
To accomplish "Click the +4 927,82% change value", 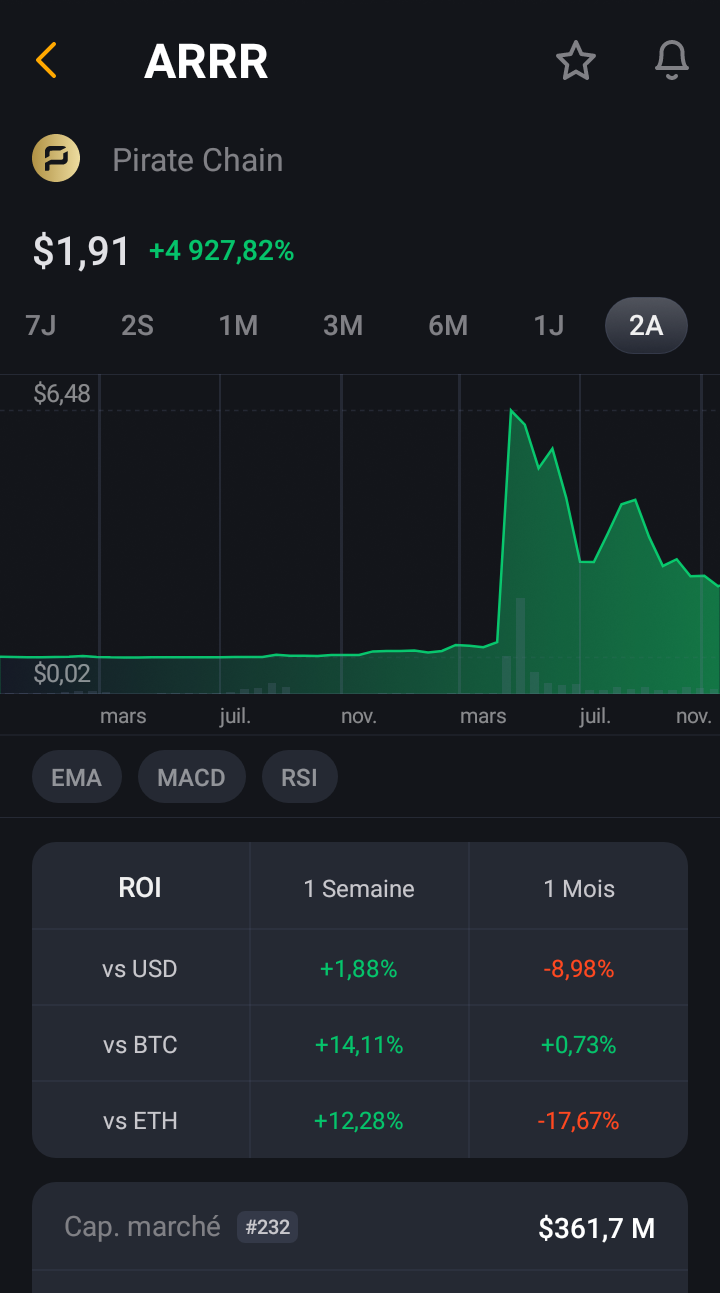I will pos(221,251).
